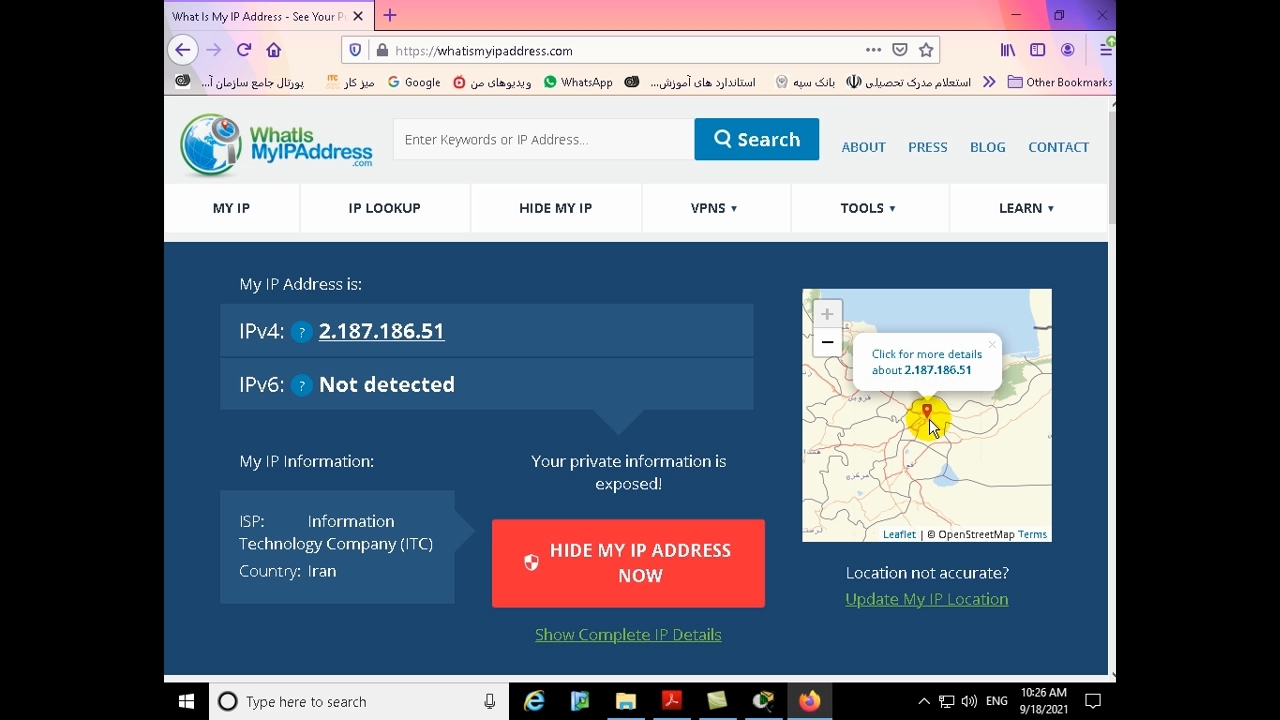Close the map popup bubble
Image resolution: width=1280 pixels, height=720 pixels.
click(x=991, y=345)
